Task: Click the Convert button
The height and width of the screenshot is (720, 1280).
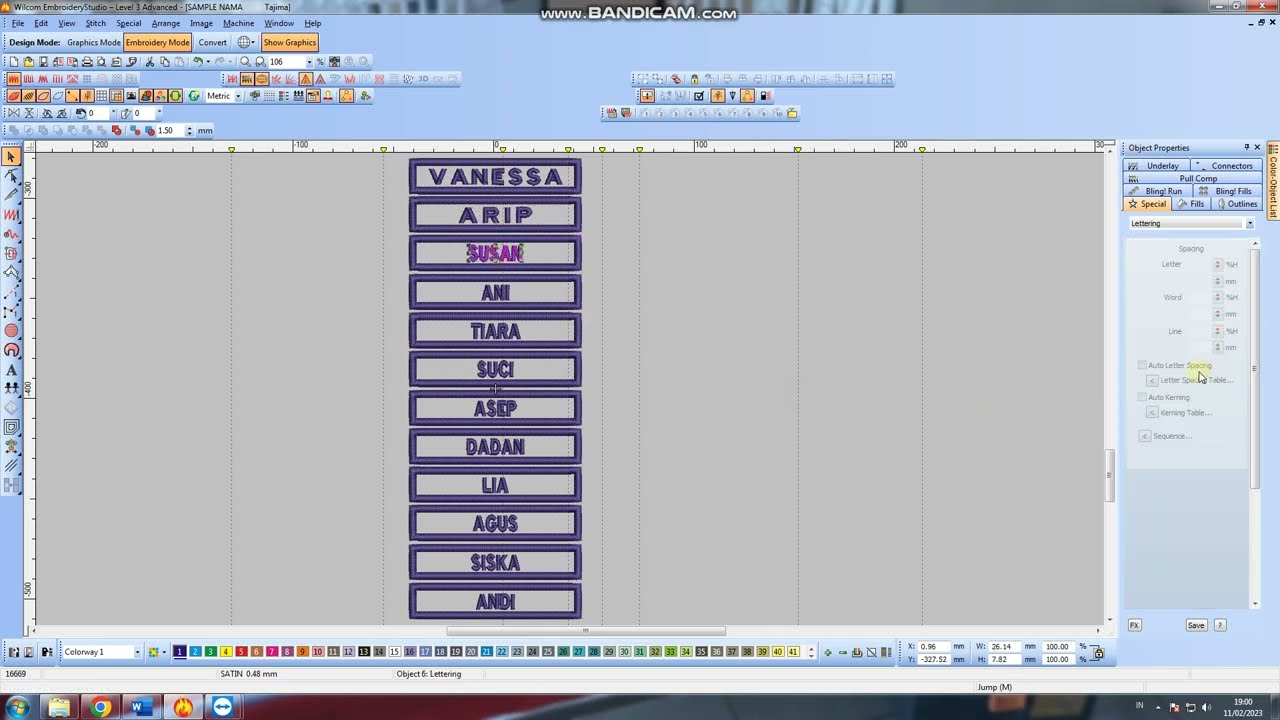Action: coord(212,42)
